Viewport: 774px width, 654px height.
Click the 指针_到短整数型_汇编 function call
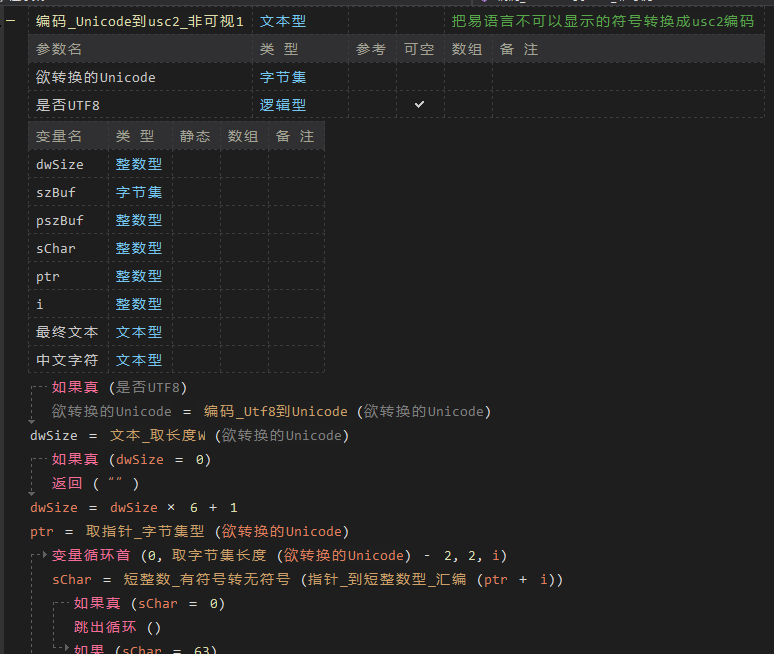pos(387,579)
